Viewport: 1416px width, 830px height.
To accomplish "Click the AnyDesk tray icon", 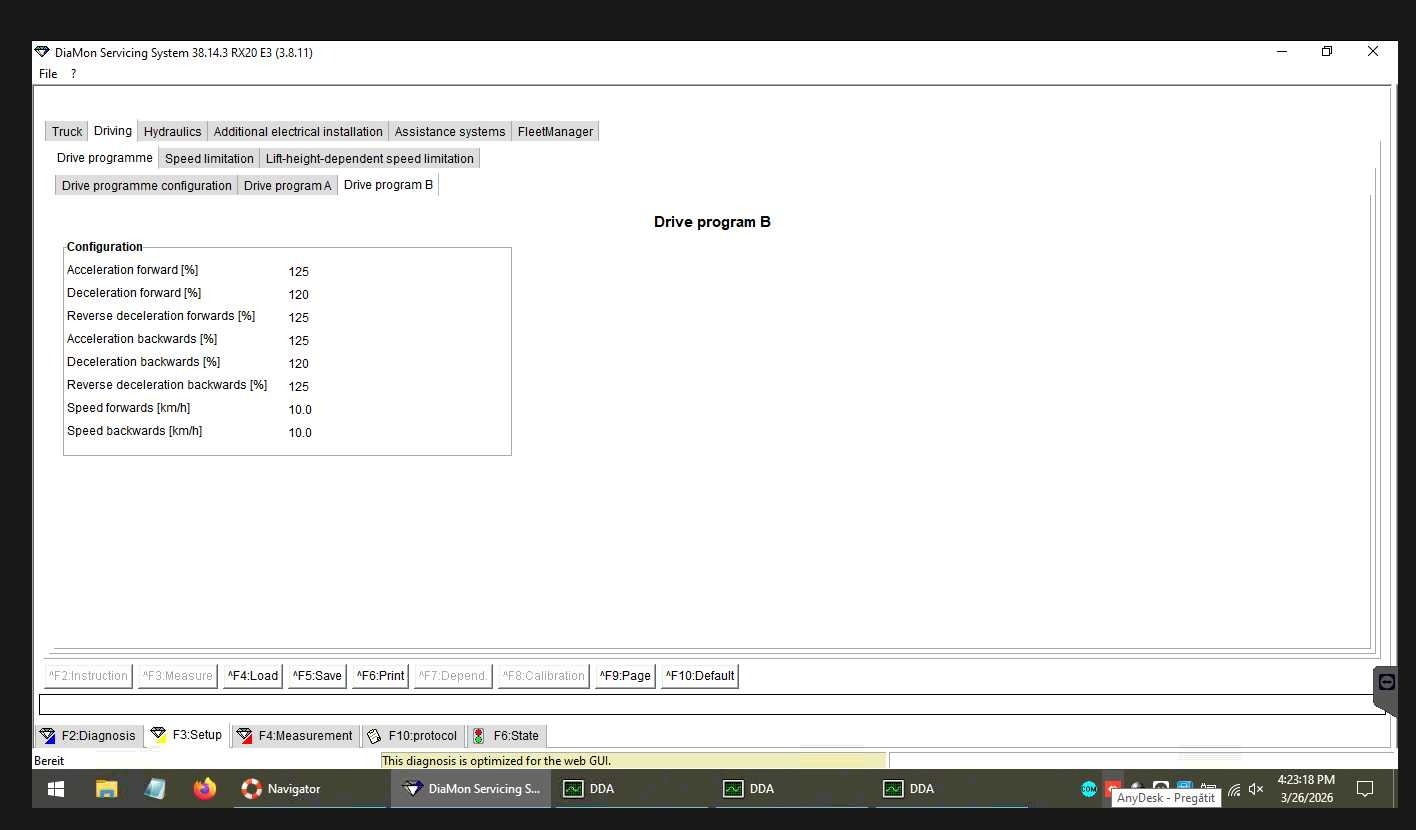I will click(x=1112, y=788).
